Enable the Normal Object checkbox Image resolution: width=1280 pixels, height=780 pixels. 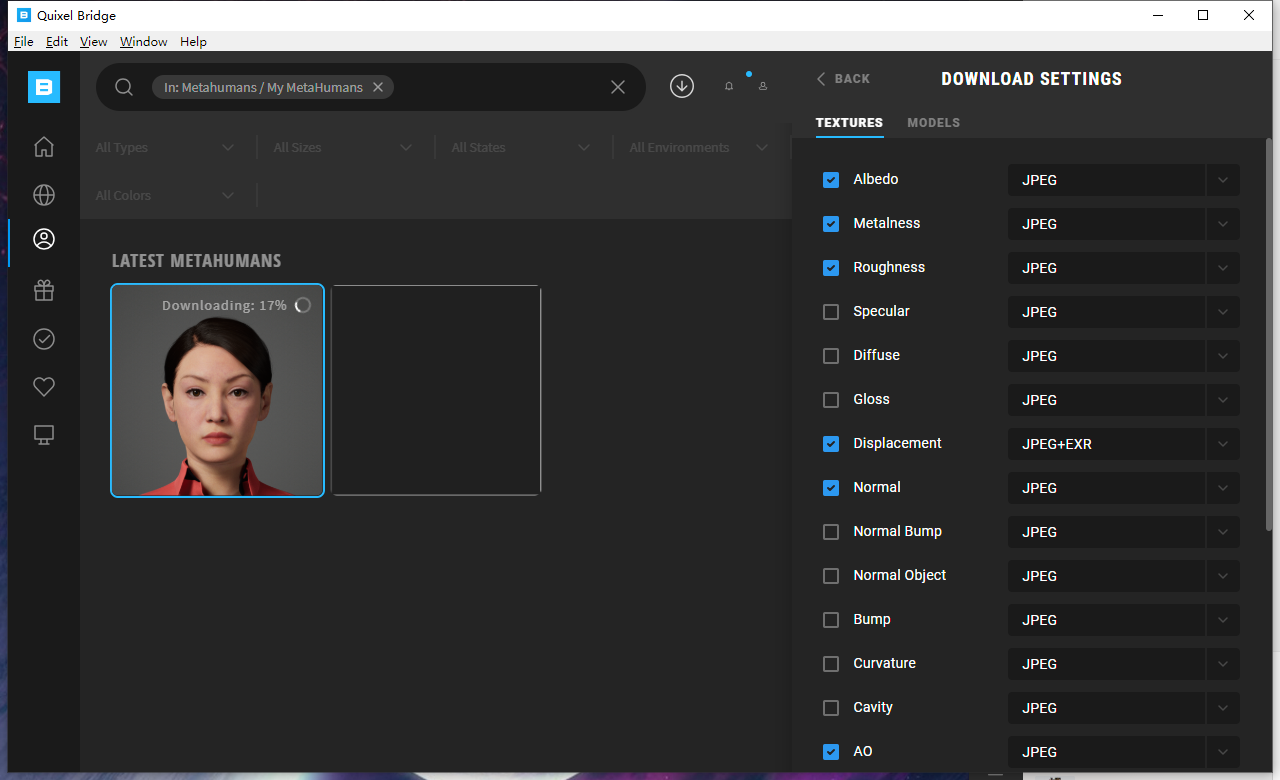(x=831, y=576)
